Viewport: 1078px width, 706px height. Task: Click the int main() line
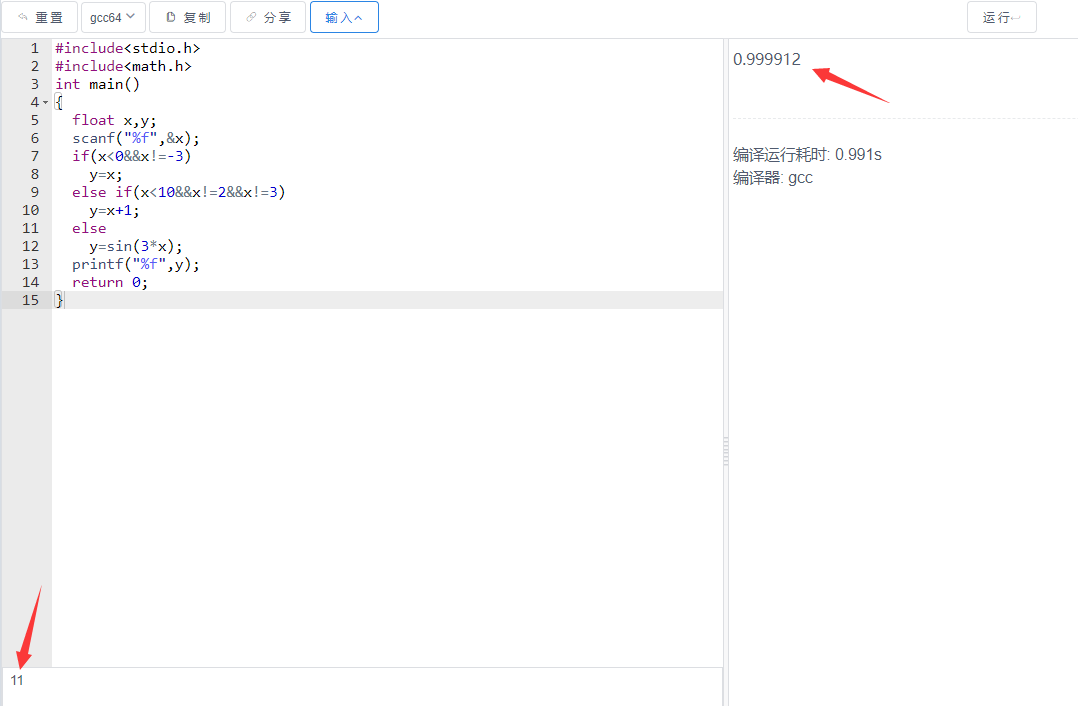97,84
